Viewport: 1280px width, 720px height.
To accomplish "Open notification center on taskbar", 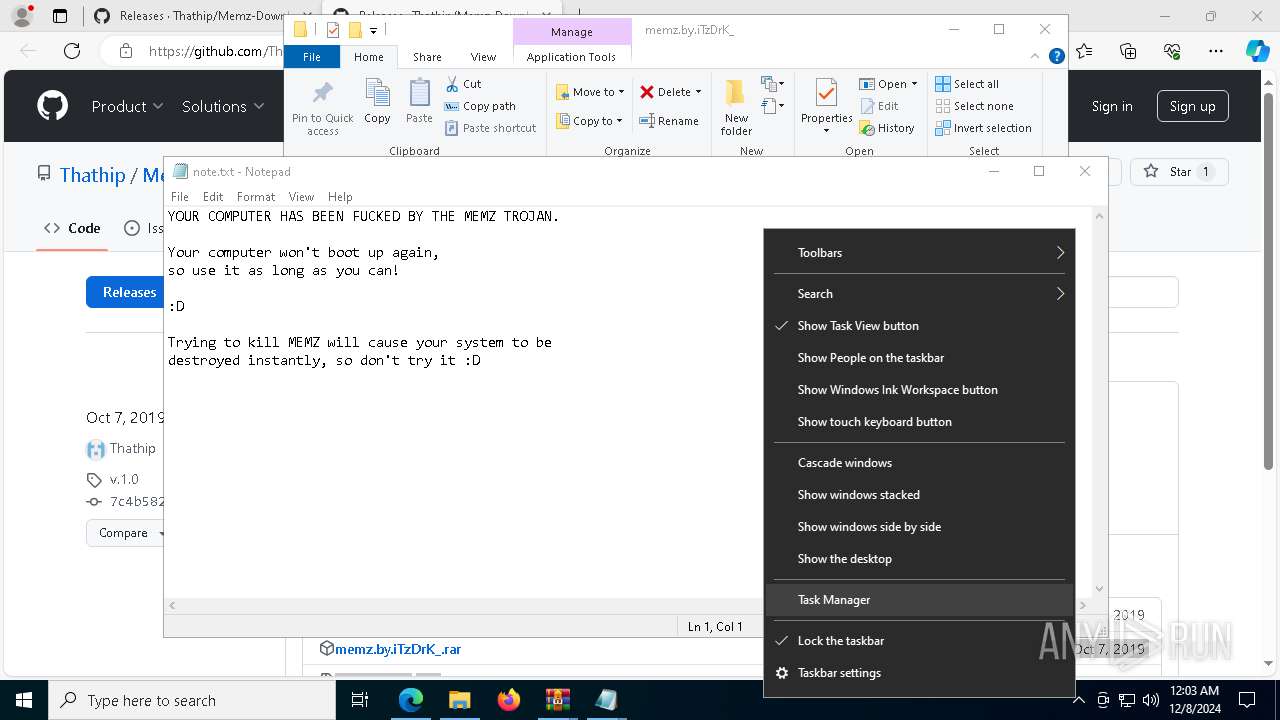I will pyautogui.click(x=1247, y=700).
